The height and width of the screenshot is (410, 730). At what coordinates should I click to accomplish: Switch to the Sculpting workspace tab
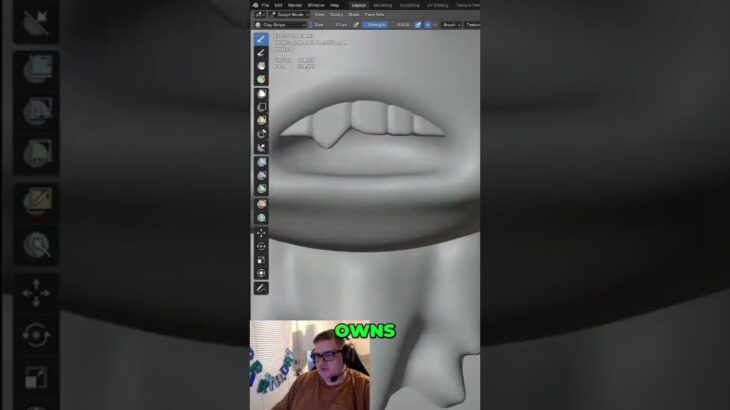coord(410,5)
